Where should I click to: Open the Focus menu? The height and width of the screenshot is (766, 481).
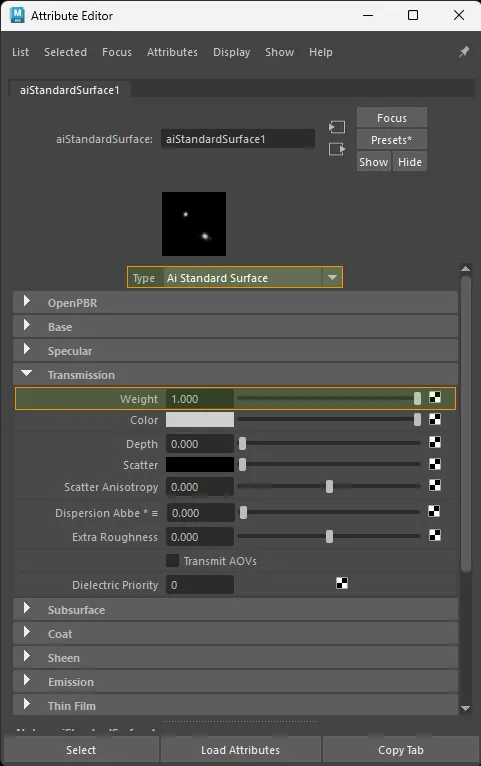coord(117,52)
